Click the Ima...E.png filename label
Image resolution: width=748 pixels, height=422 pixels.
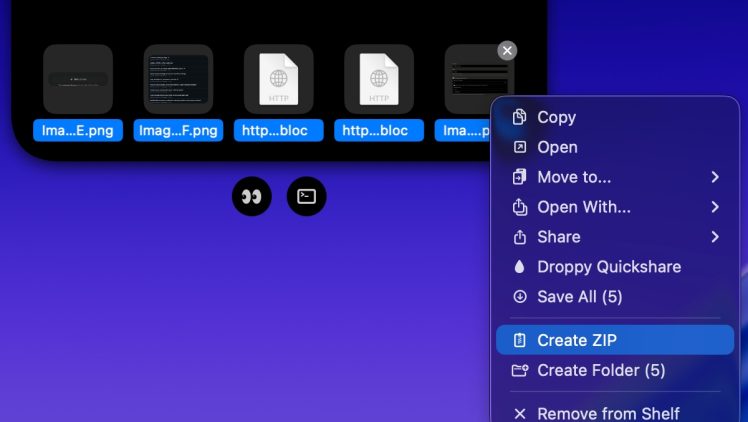[x=78, y=131]
